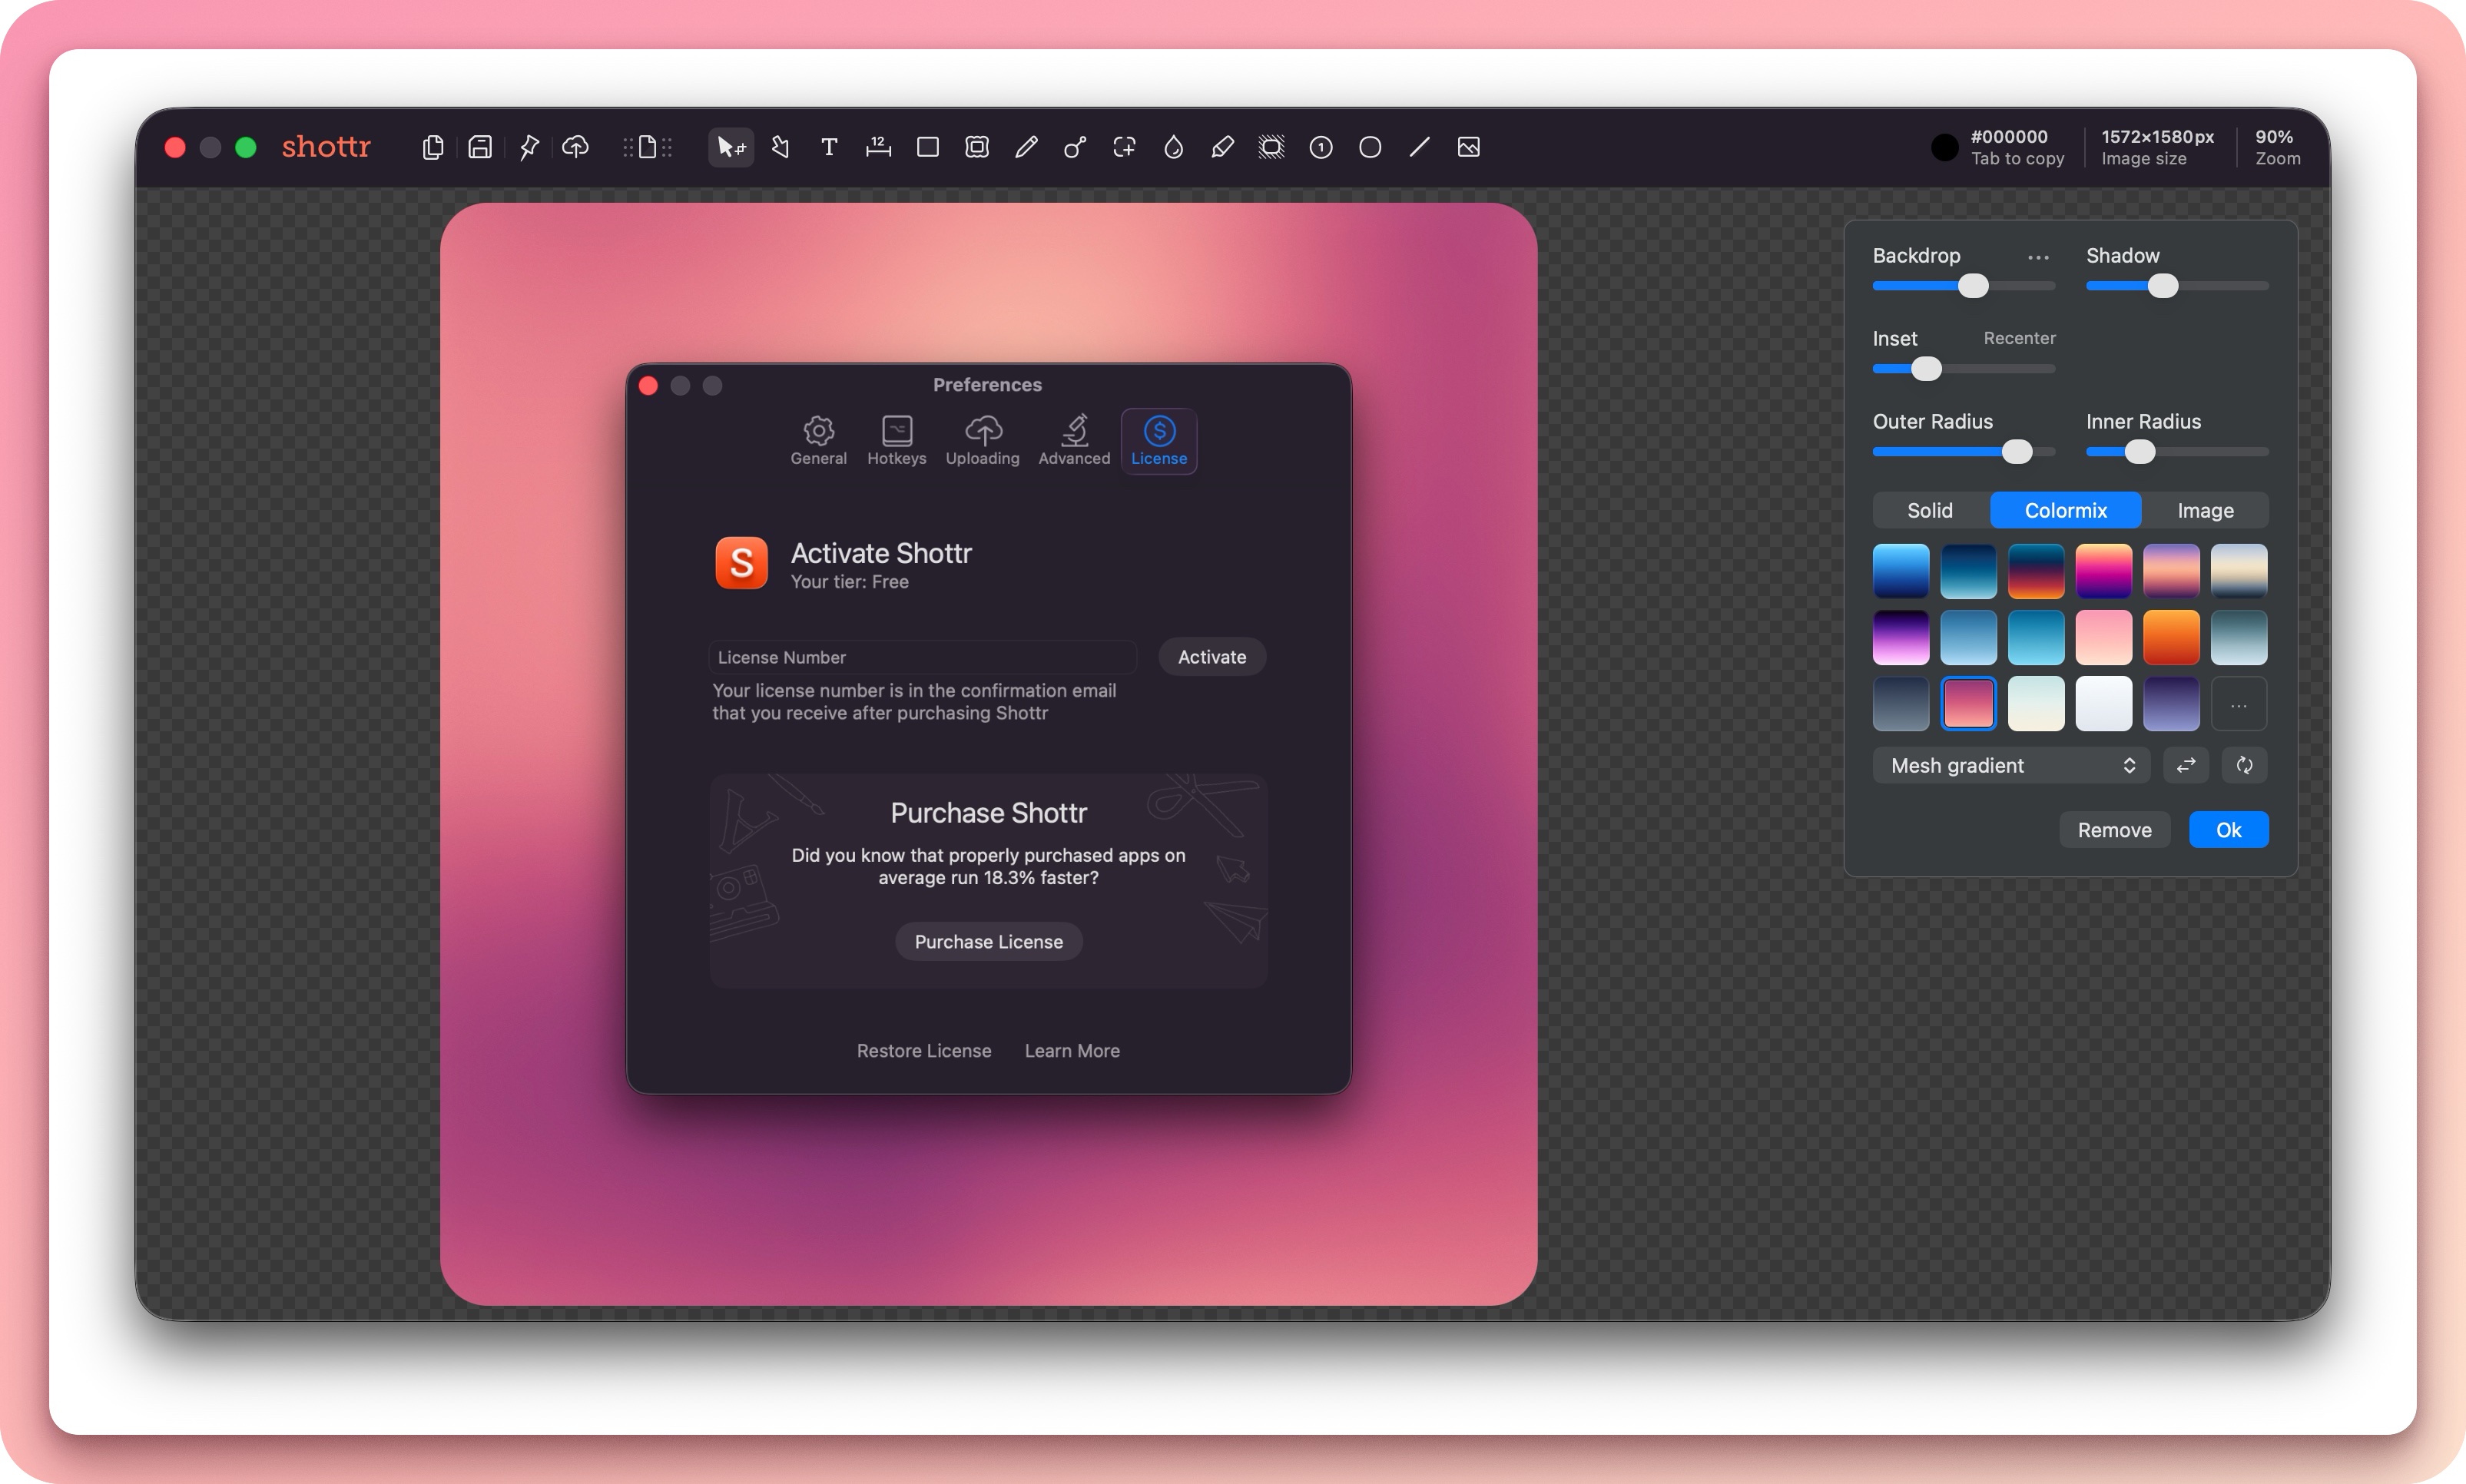Screen dimensions: 2466x1484
Task: Select the blur droplet tool
Action: click(x=1173, y=147)
